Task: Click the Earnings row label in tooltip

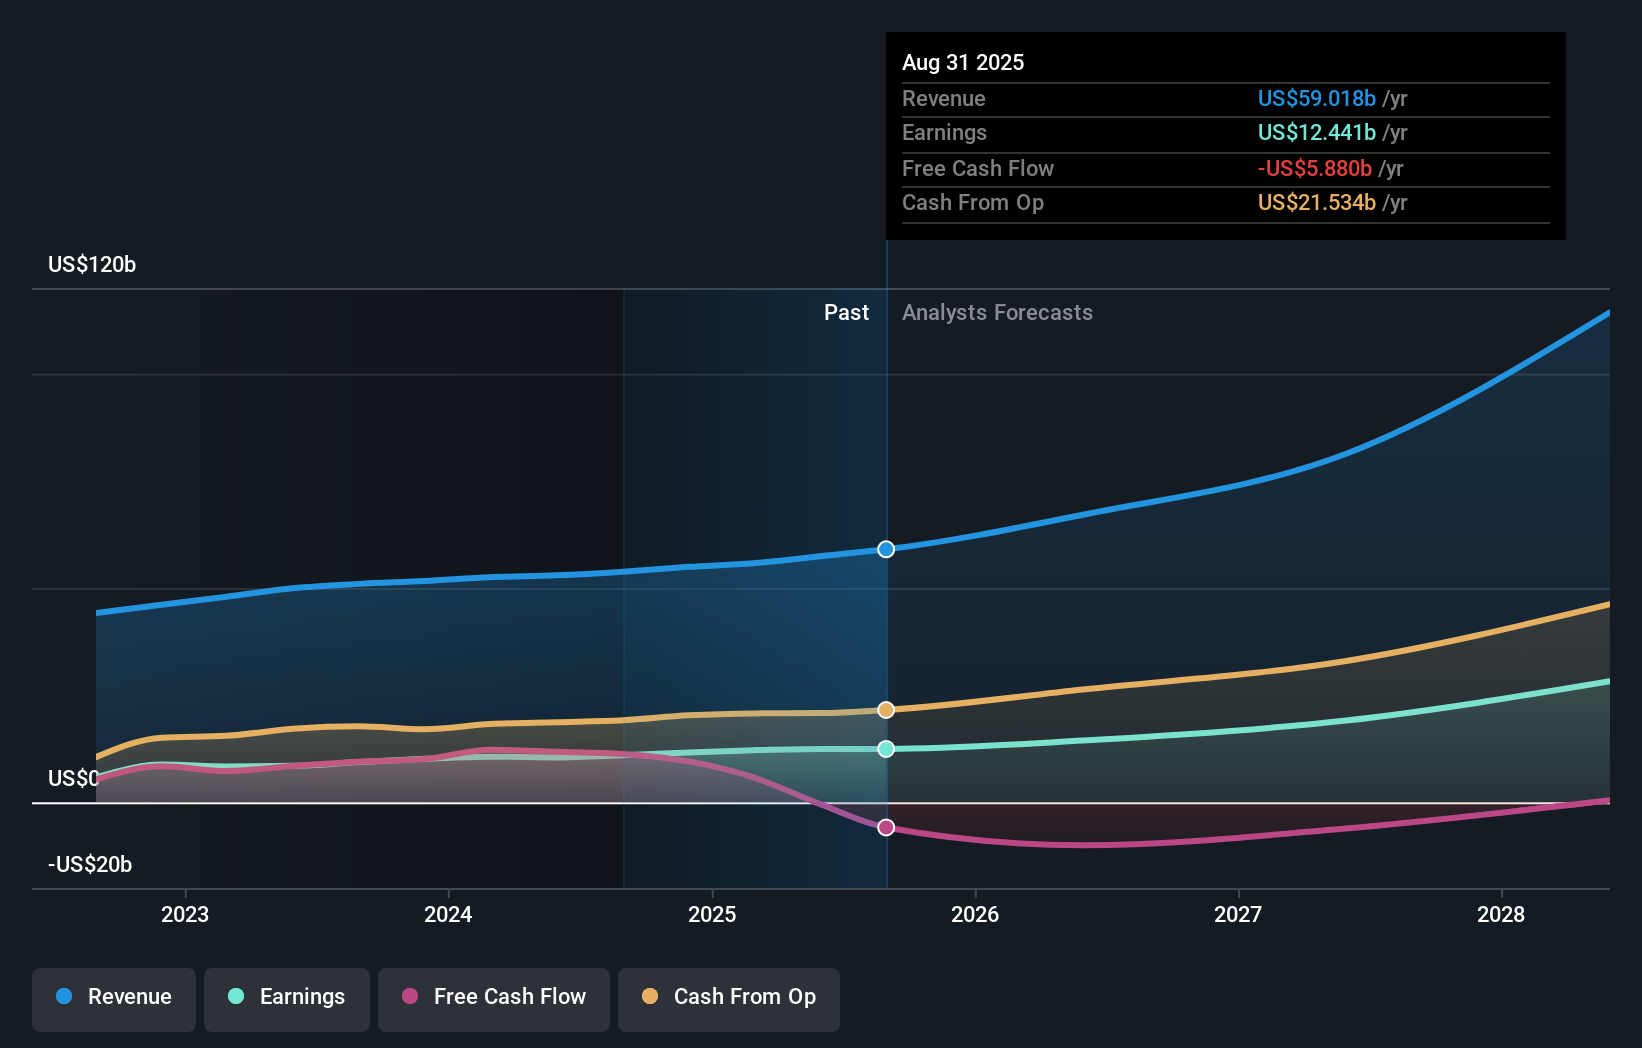Action: point(944,133)
